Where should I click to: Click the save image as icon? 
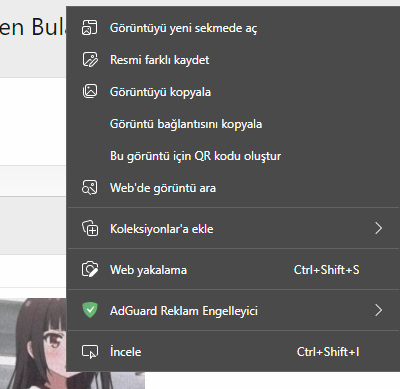pos(90,60)
